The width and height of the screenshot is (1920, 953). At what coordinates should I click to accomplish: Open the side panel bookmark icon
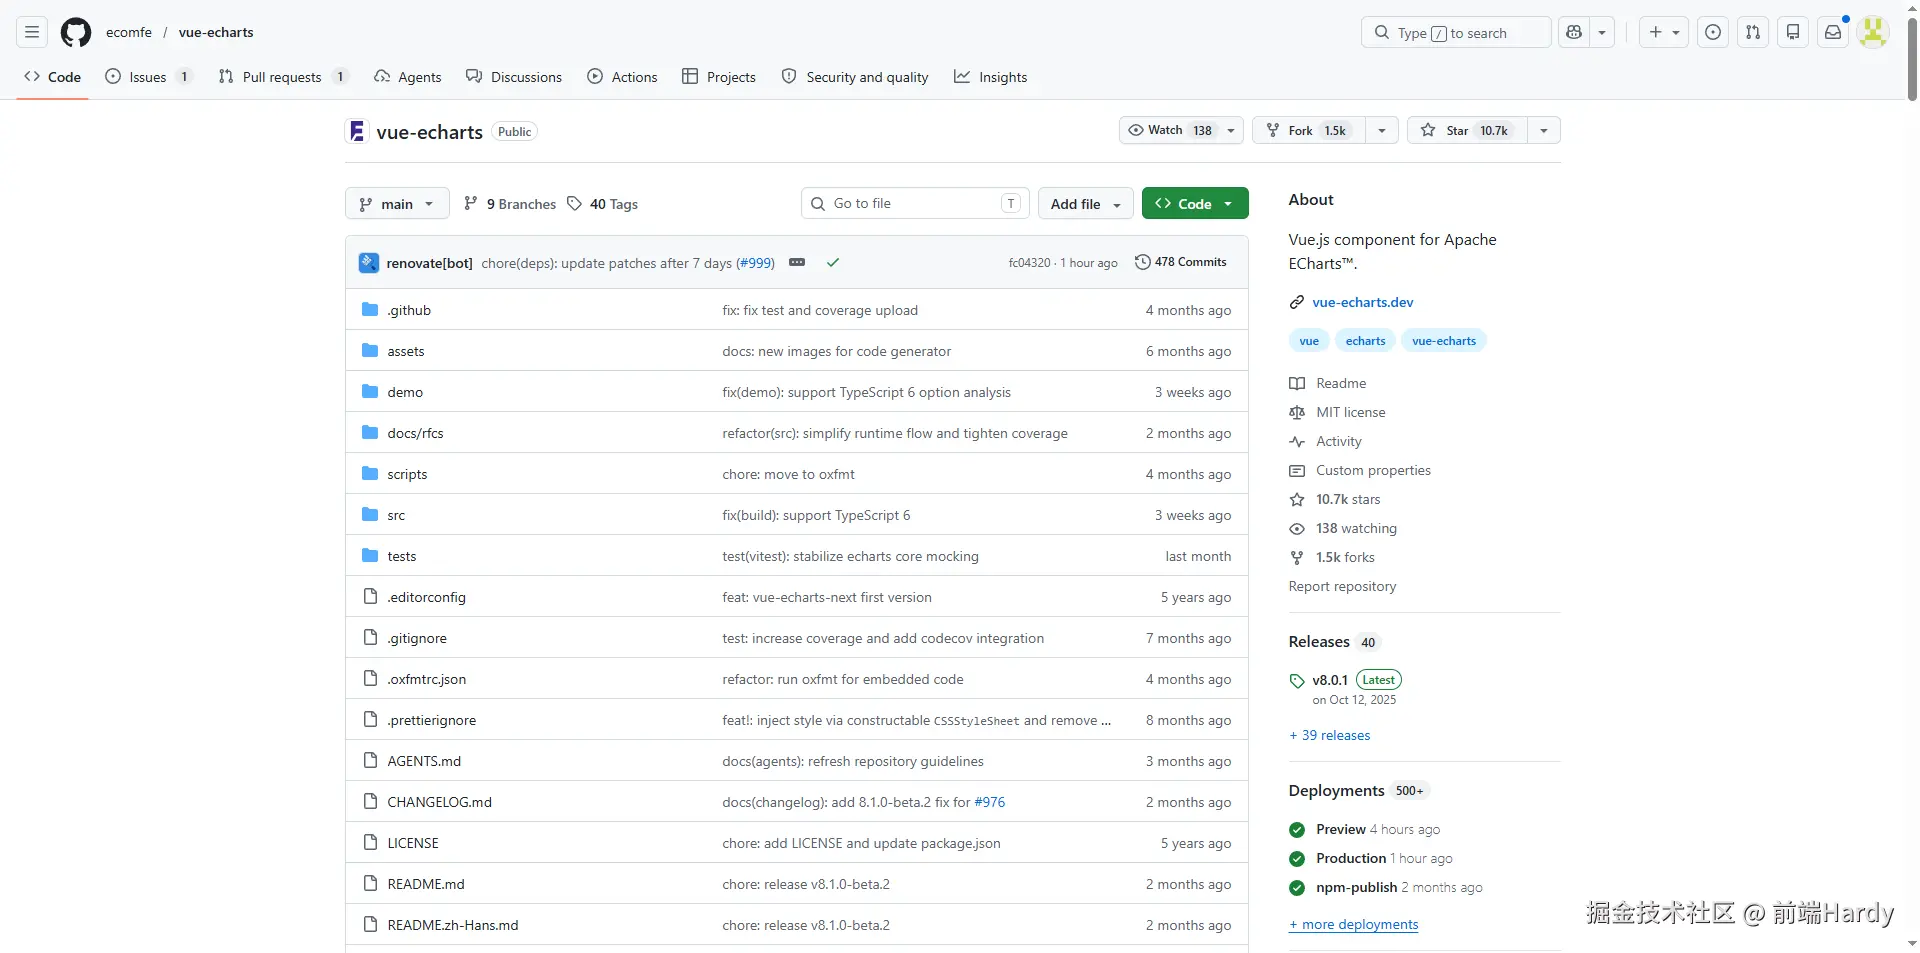coord(1793,32)
